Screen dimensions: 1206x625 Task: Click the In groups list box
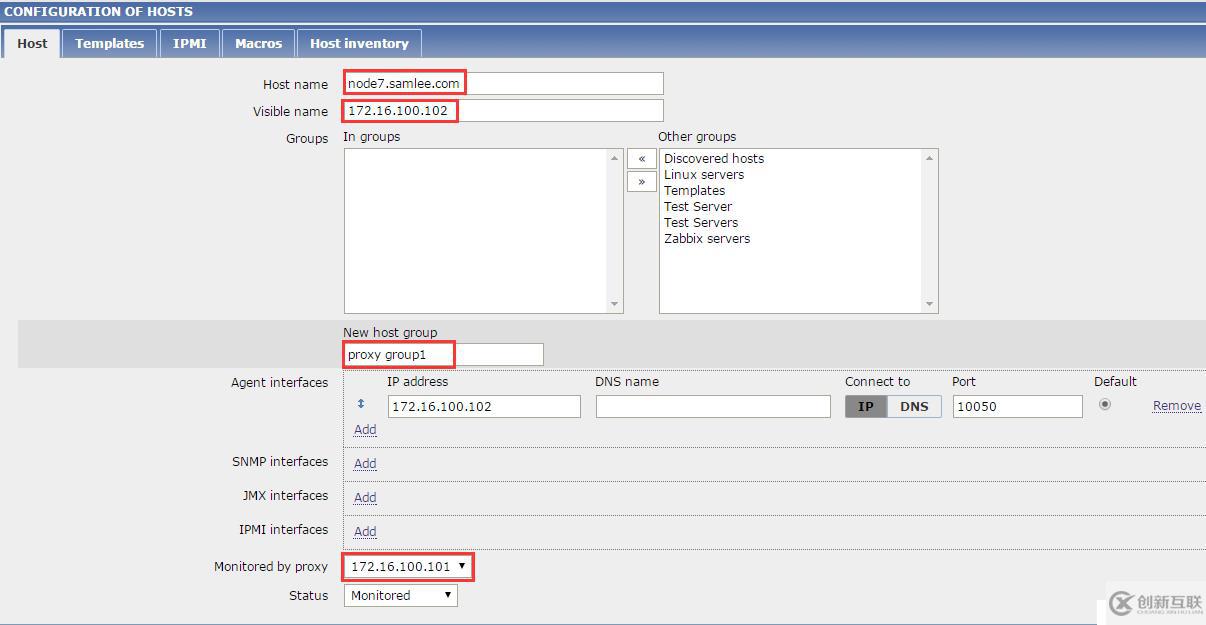click(483, 230)
